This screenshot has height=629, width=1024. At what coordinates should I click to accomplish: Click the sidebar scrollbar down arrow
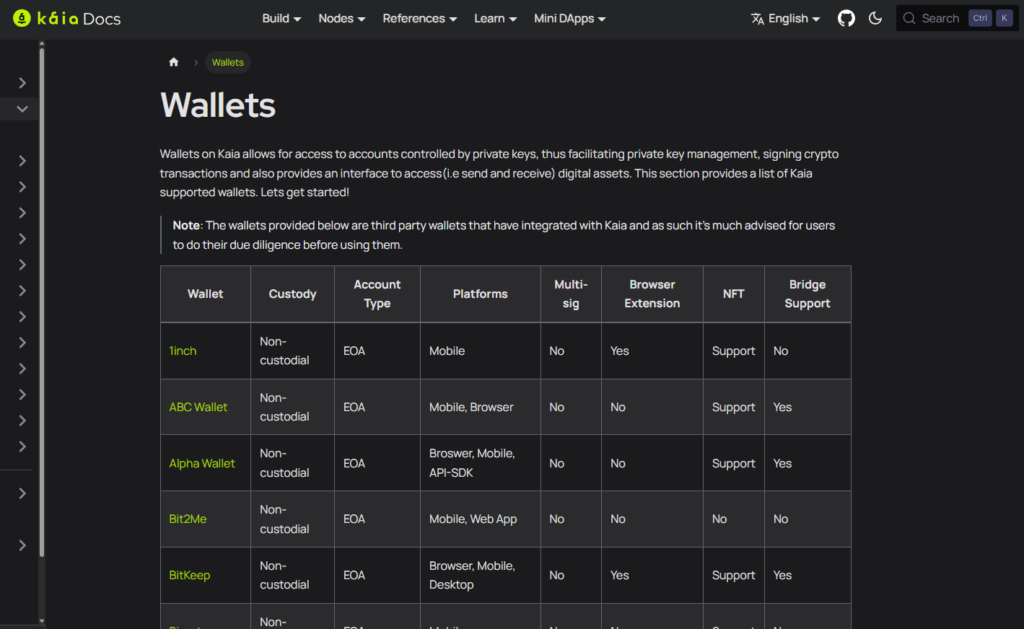tap(42, 621)
